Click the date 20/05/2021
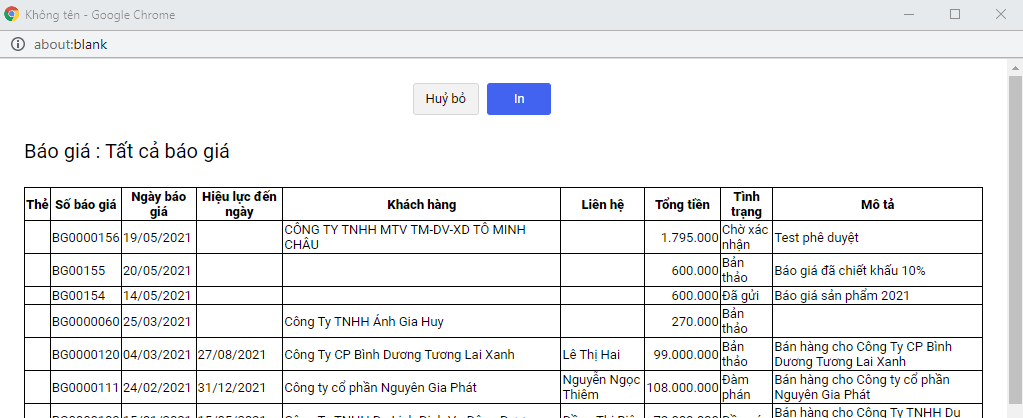The image size is (1023, 418). point(157,271)
